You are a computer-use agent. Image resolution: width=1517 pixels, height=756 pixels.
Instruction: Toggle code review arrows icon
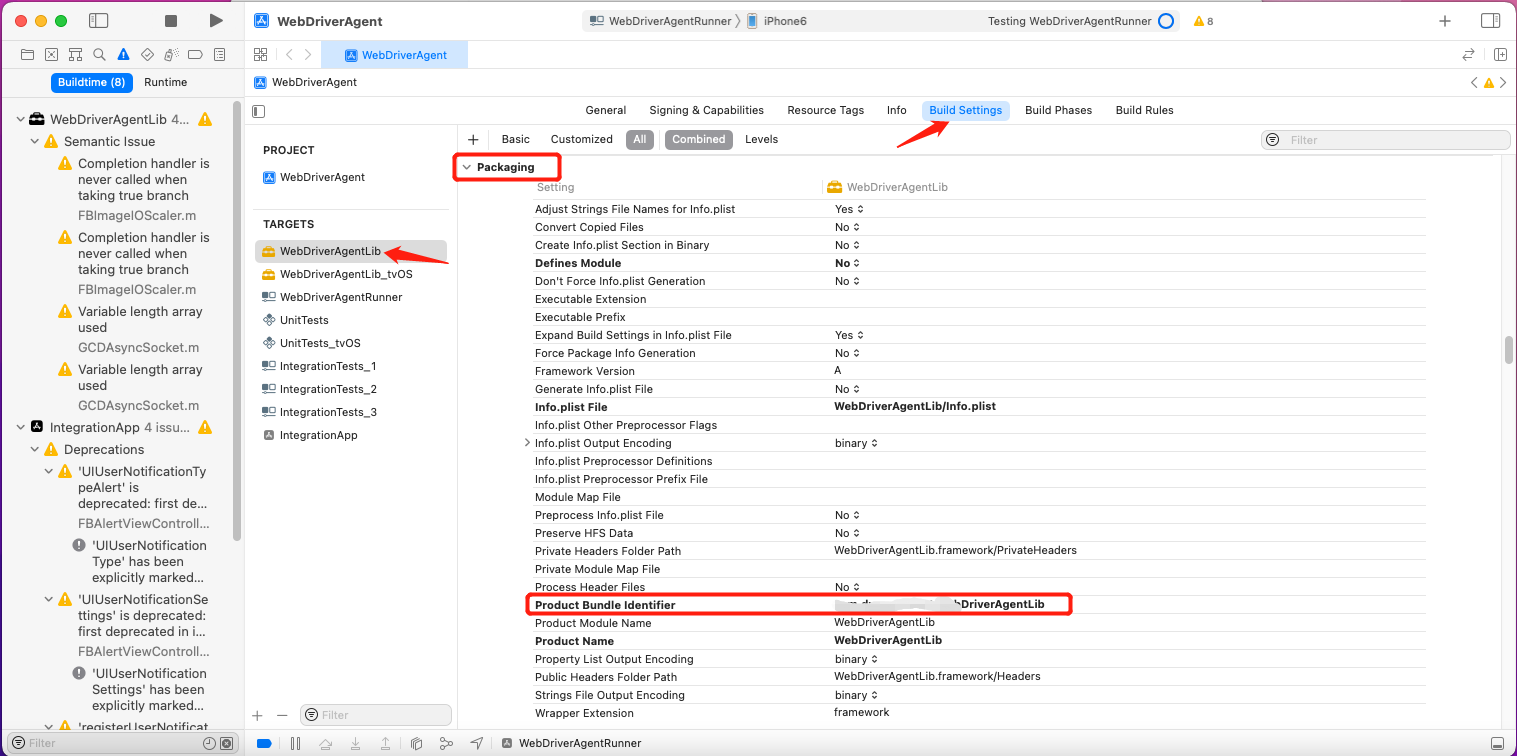click(1469, 55)
